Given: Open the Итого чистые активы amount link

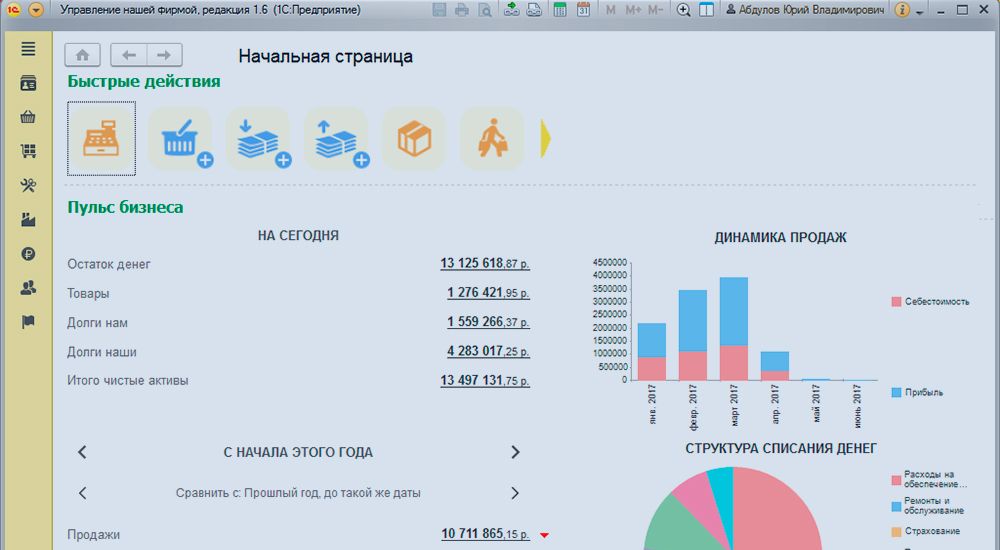Looking at the screenshot, I should click(x=485, y=380).
